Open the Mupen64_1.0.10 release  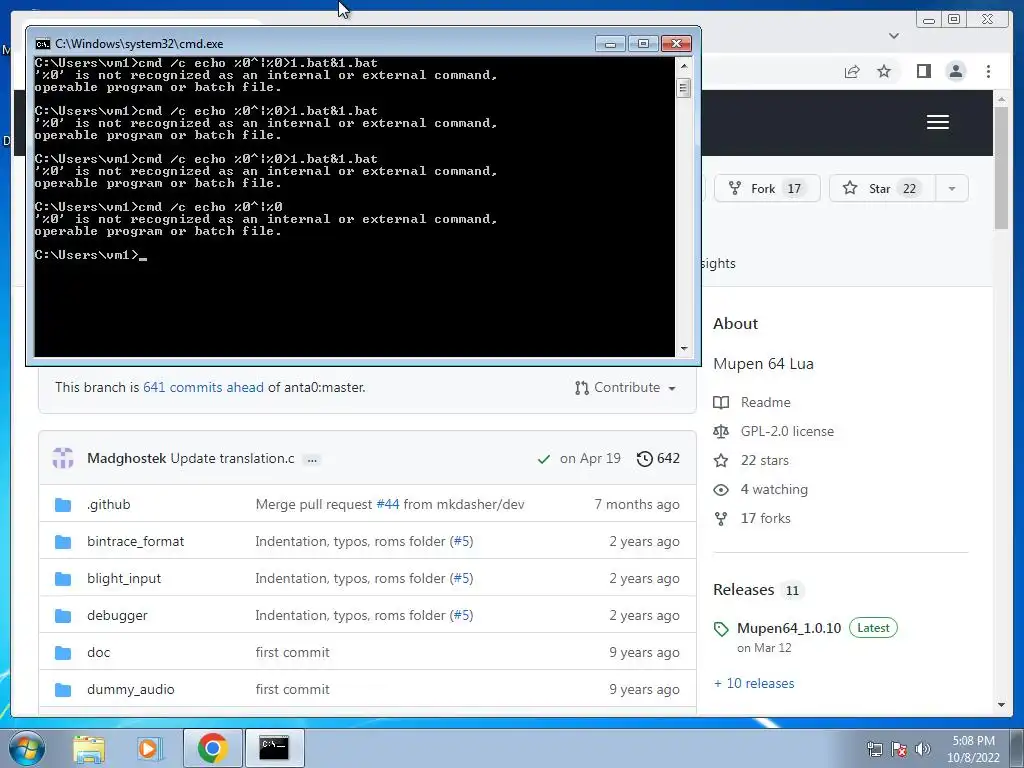point(789,628)
